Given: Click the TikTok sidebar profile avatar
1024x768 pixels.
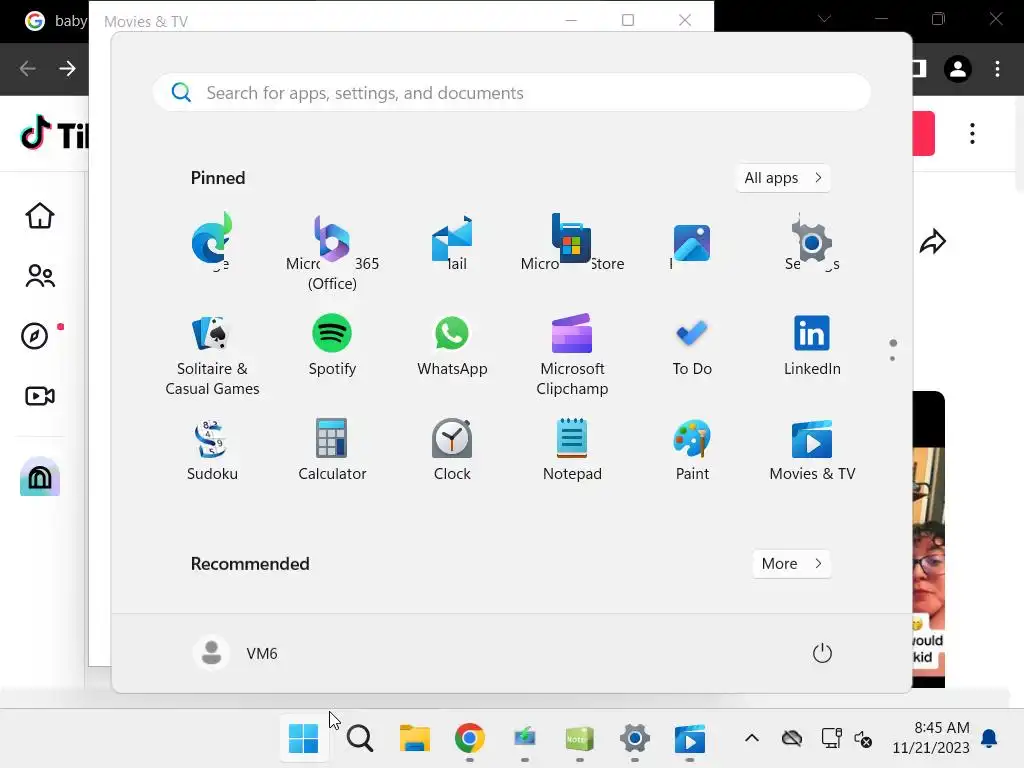Looking at the screenshot, I should [x=40, y=476].
